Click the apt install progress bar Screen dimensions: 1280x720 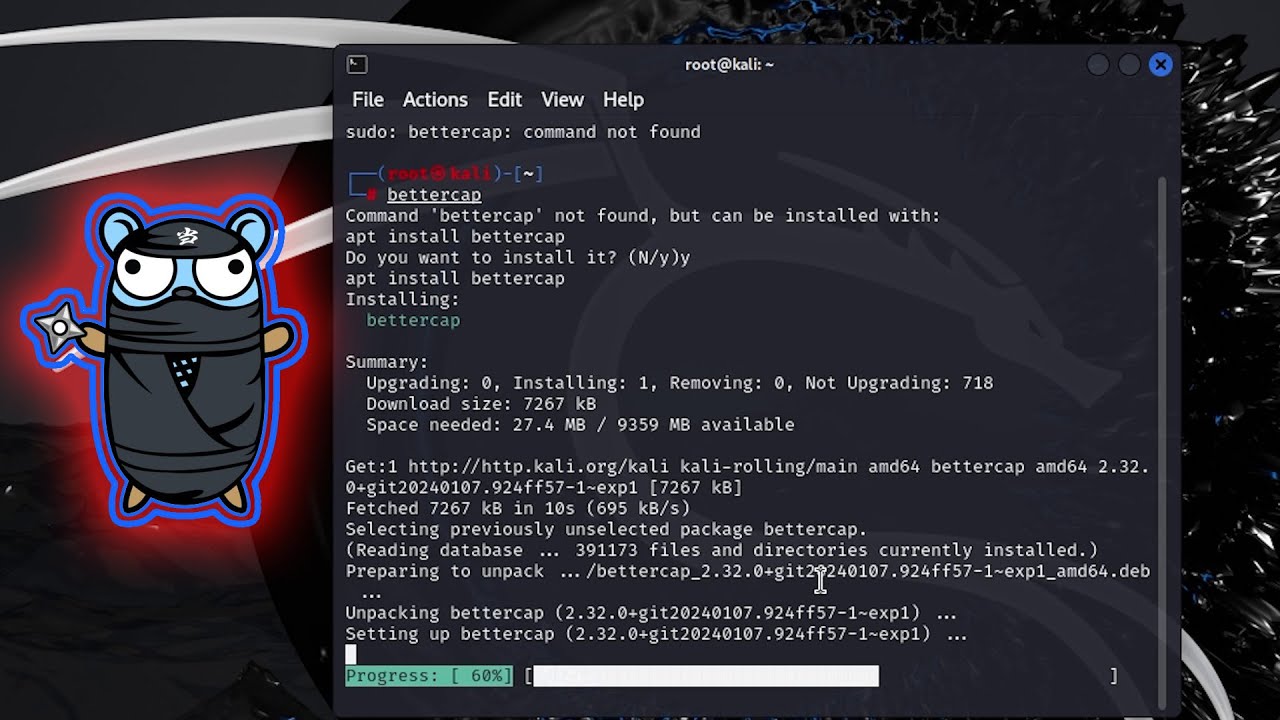820,676
